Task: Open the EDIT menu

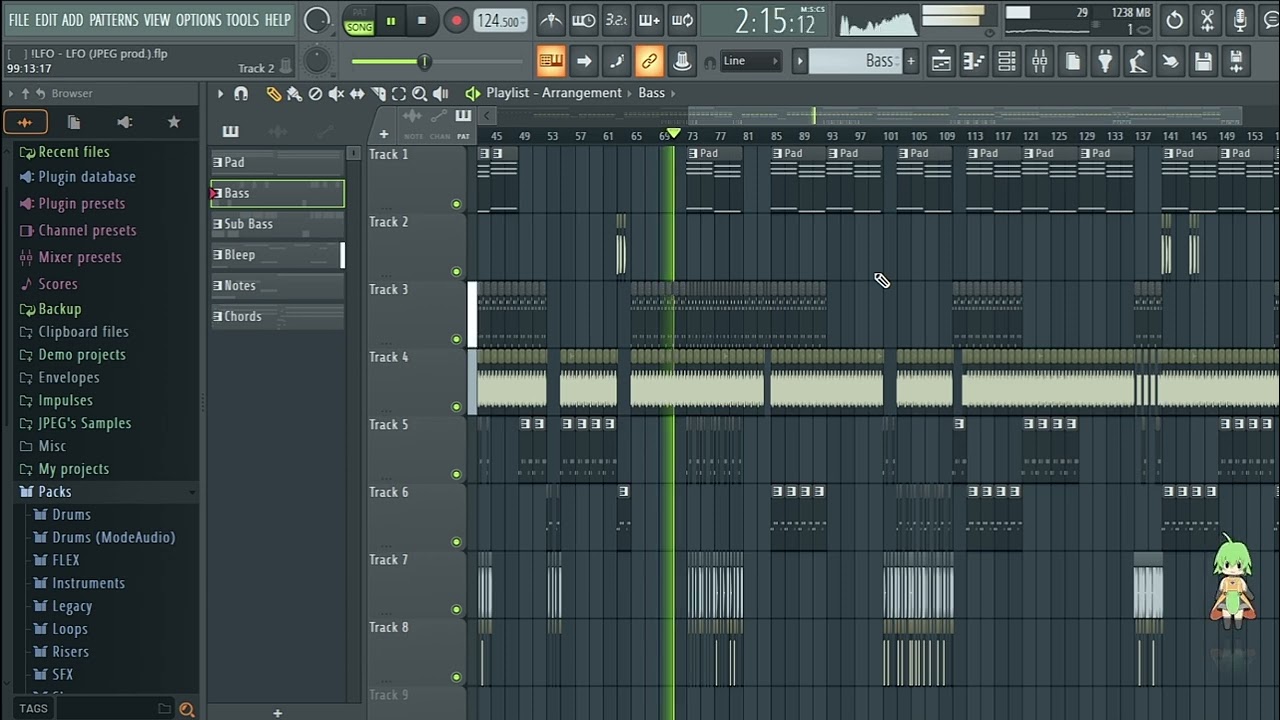Action: [x=46, y=20]
